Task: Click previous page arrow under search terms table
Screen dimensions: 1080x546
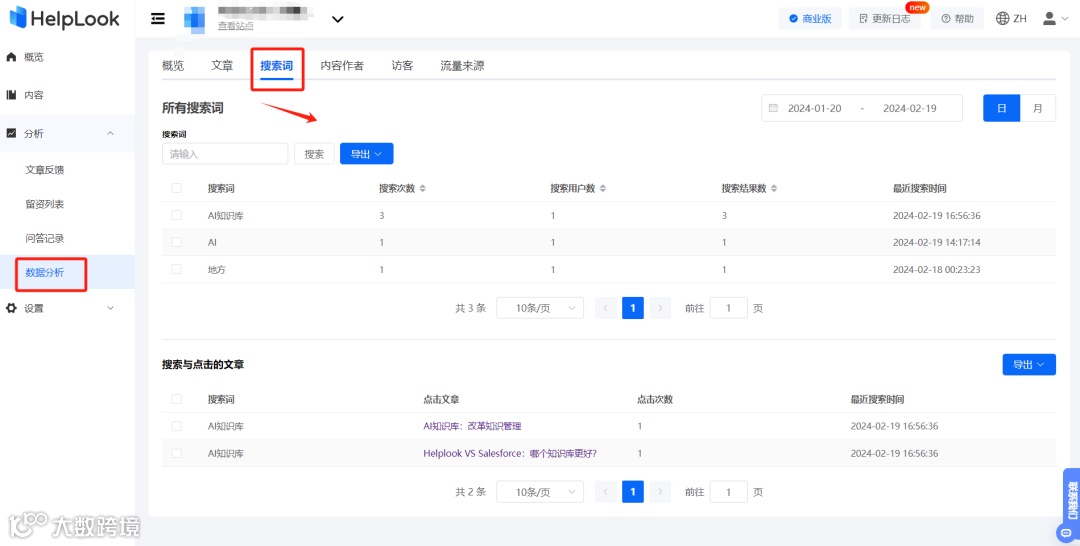Action: coord(606,308)
